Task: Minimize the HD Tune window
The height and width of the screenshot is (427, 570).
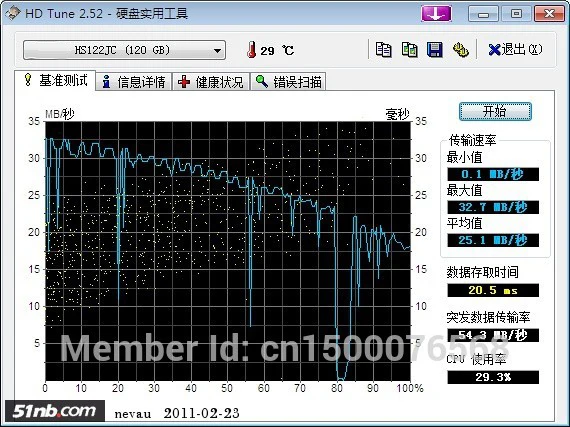Action: pos(483,14)
